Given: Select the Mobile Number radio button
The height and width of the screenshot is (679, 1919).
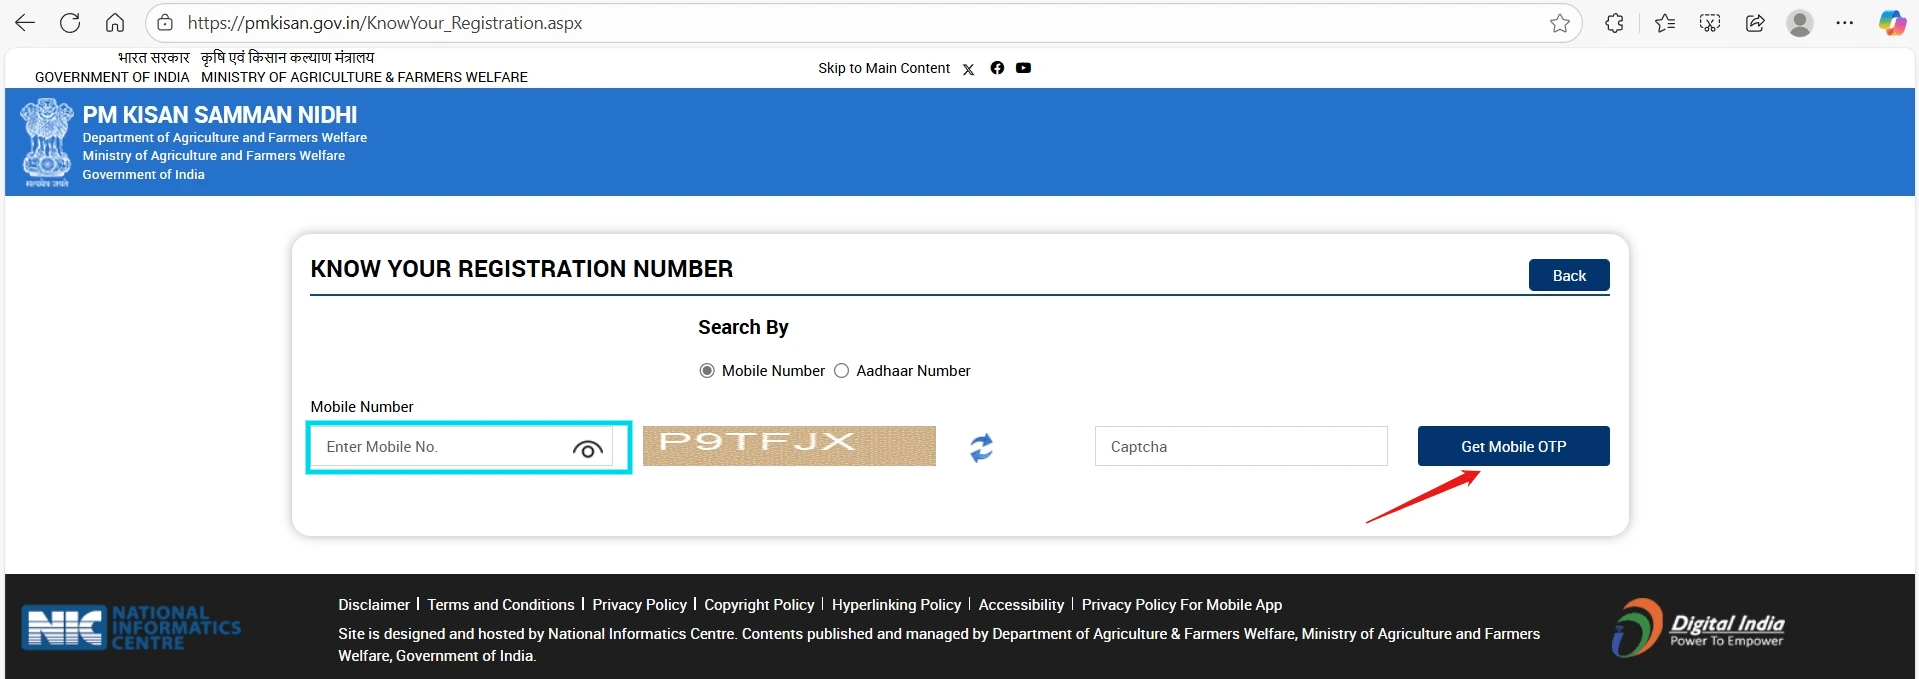Looking at the screenshot, I should pyautogui.click(x=707, y=371).
